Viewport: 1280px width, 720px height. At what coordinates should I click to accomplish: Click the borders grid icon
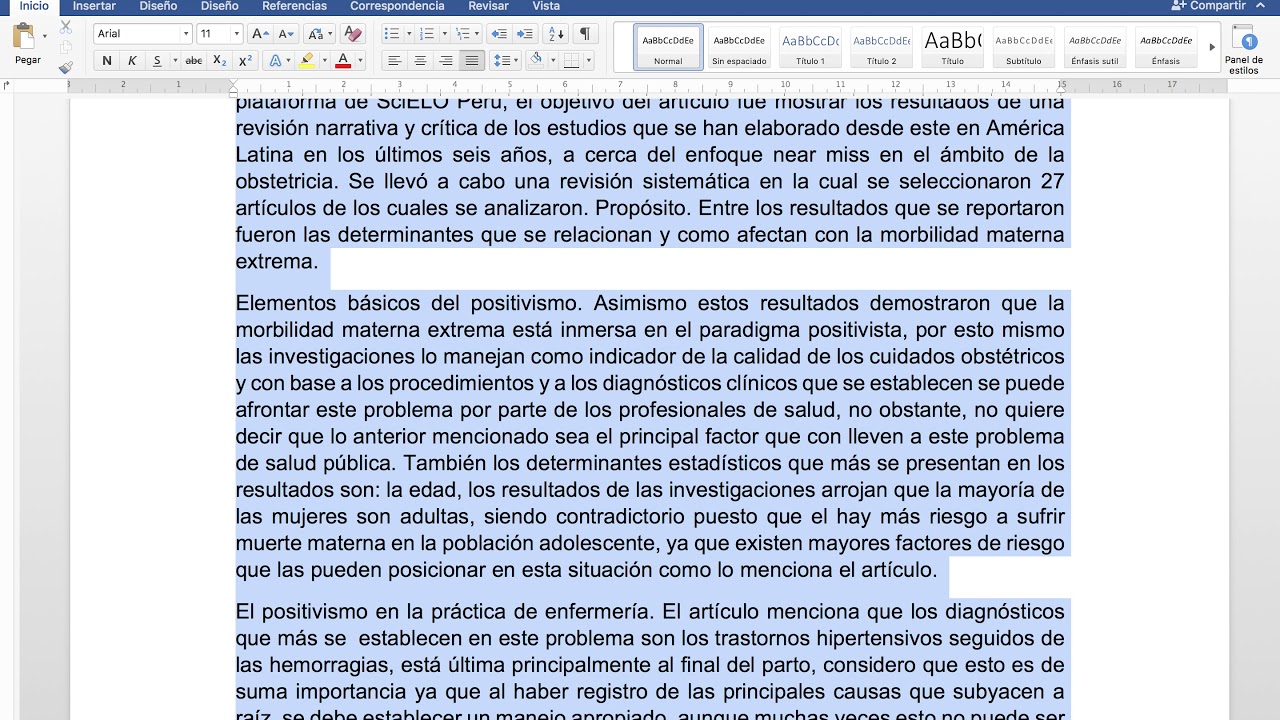571,61
